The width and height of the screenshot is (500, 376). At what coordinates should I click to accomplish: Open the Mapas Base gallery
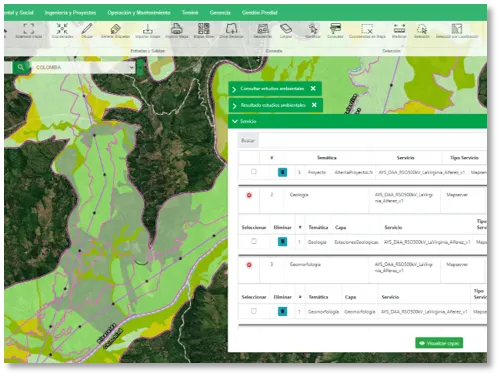pyautogui.click(x=204, y=28)
